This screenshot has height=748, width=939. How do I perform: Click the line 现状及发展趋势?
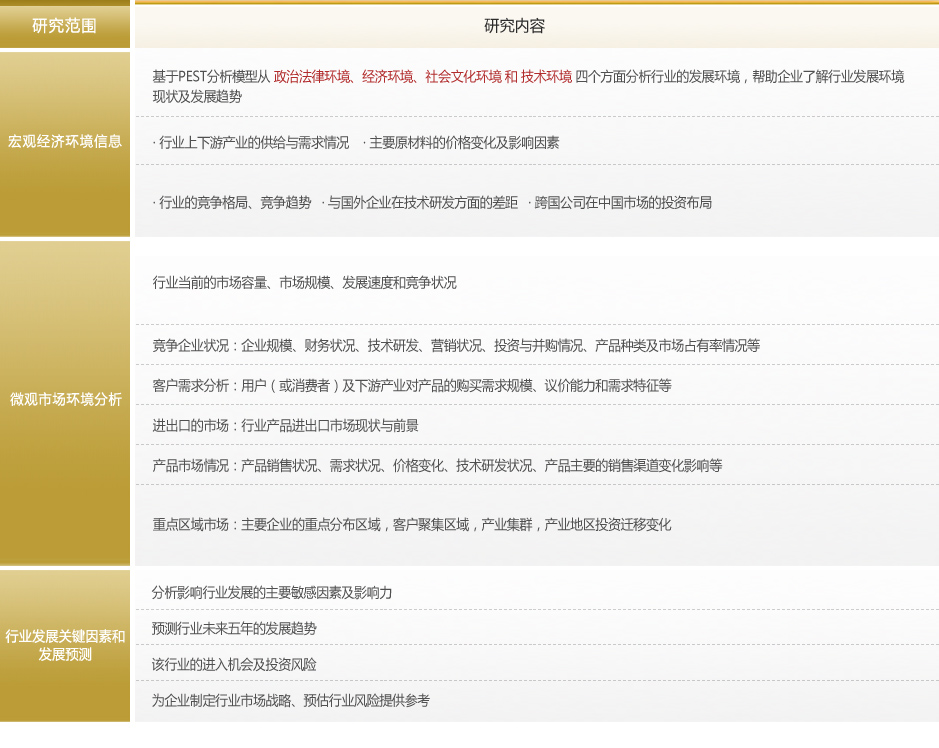[x=197, y=97]
